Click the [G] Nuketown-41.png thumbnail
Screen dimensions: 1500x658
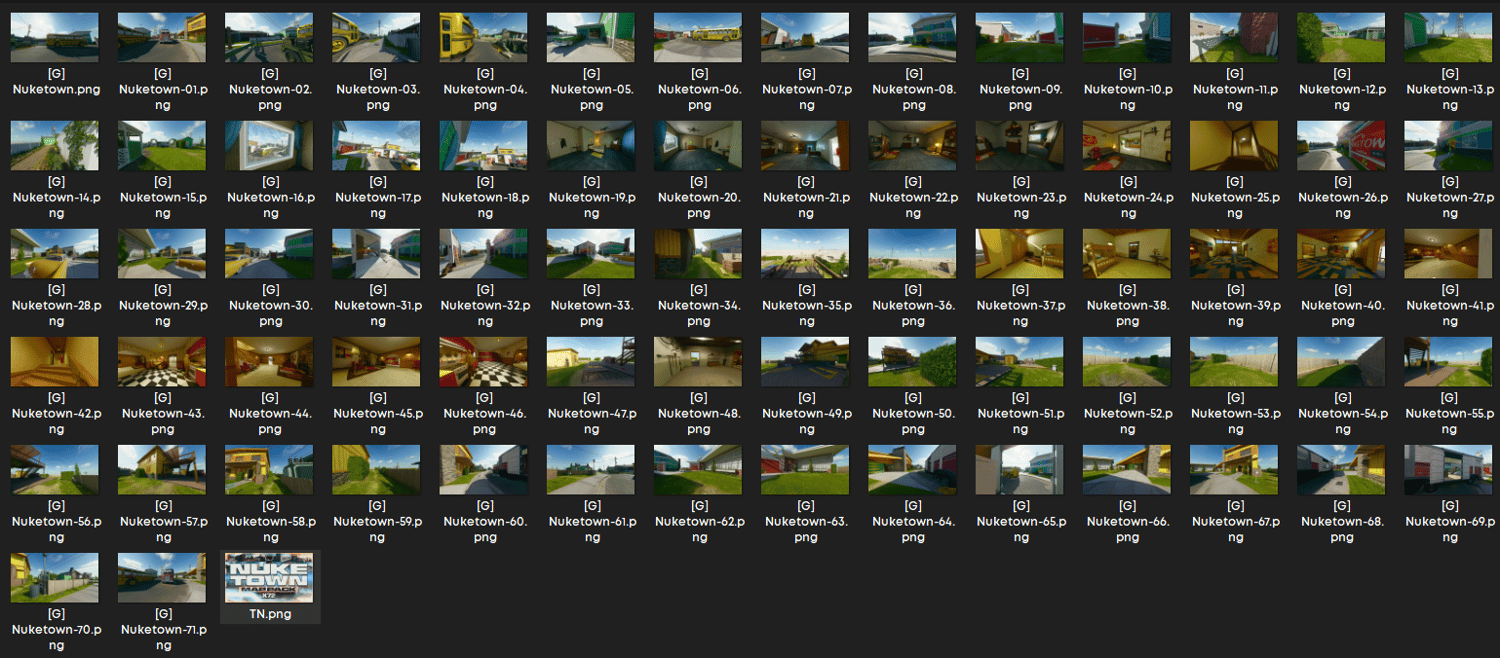(x=1449, y=254)
